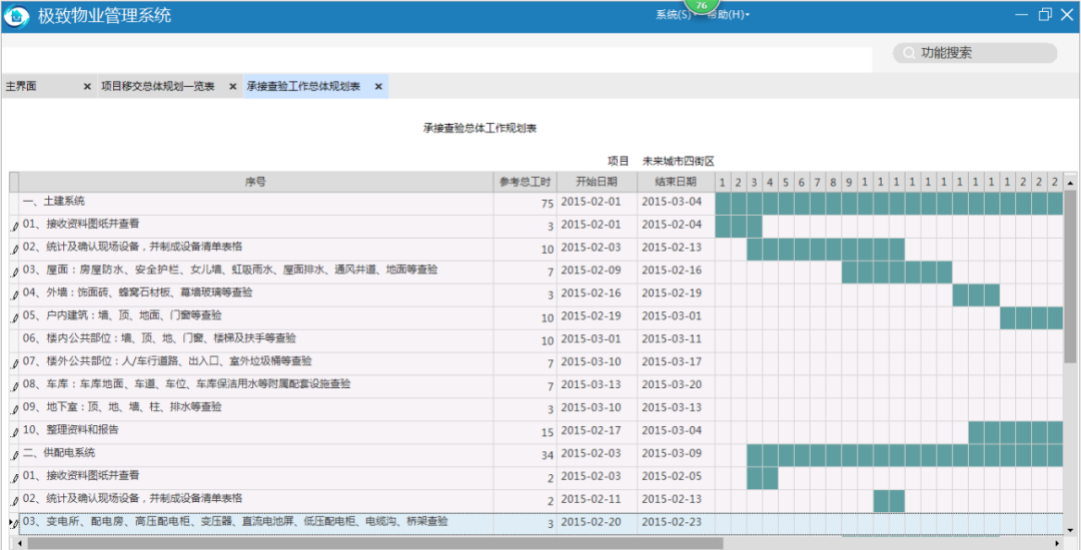Open the 帮助(H) menu
Image resolution: width=1081 pixels, height=550 pixels.
[725, 14]
